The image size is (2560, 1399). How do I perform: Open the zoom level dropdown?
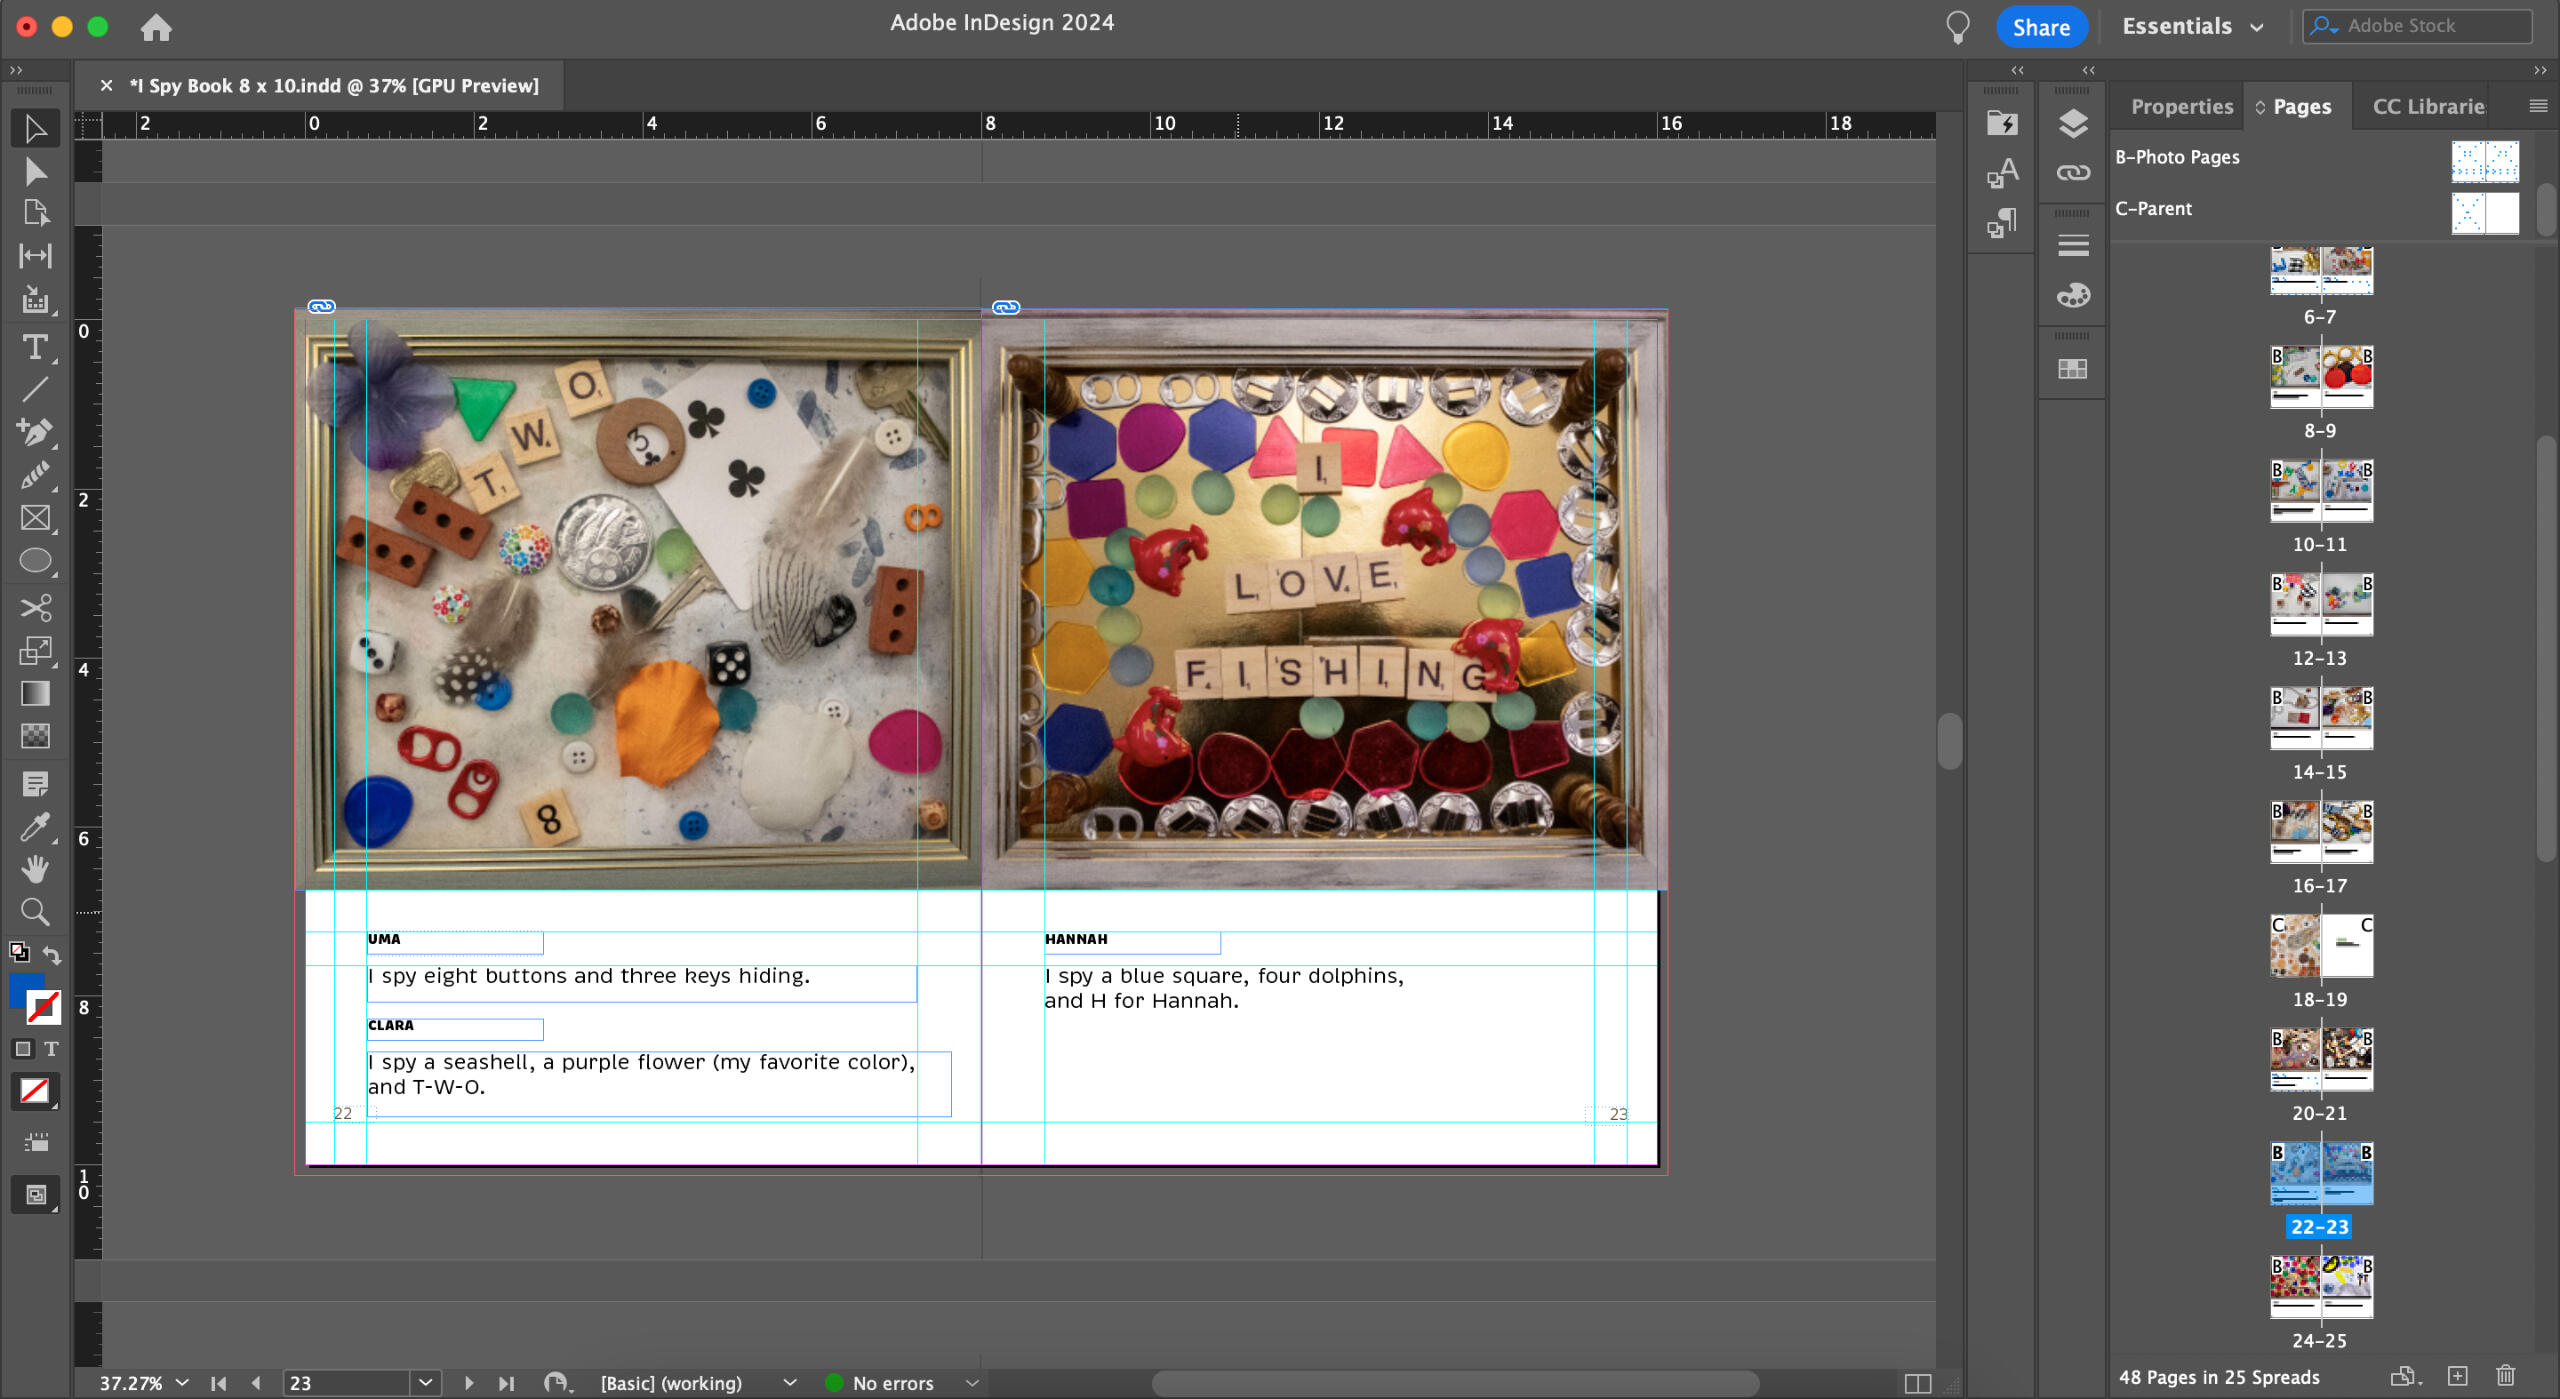[182, 1383]
